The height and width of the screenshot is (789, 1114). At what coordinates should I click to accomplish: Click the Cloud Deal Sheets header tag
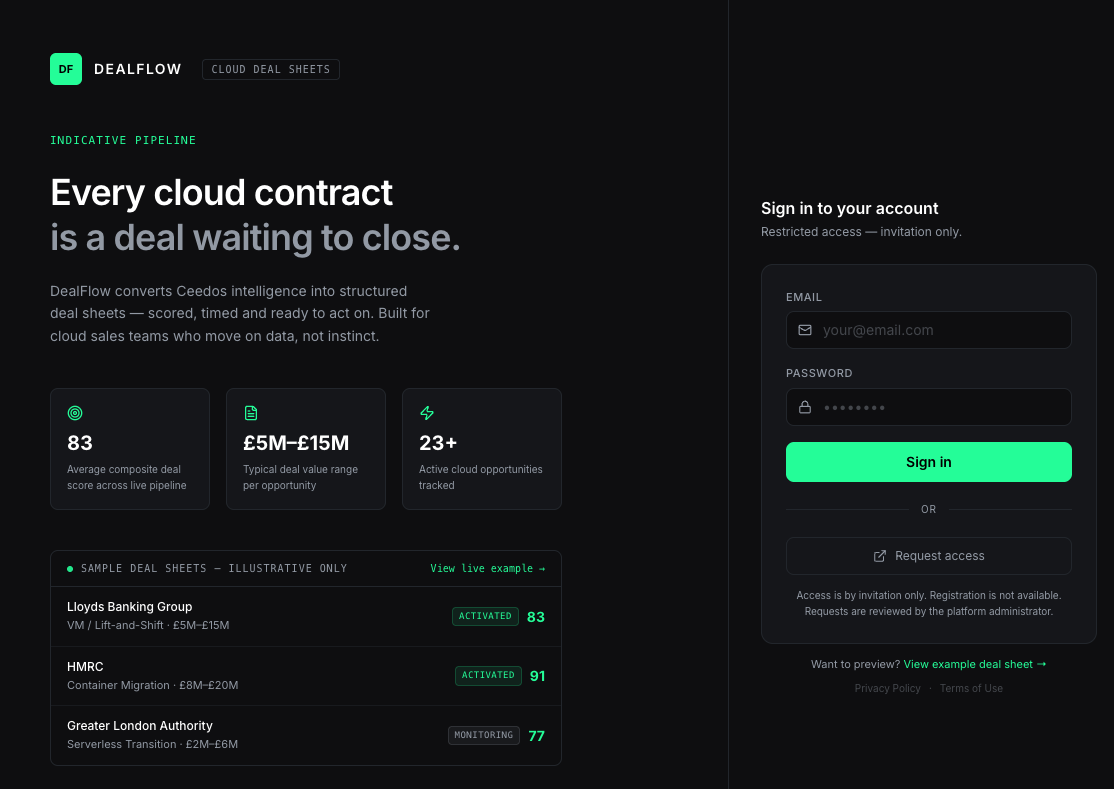(x=271, y=70)
